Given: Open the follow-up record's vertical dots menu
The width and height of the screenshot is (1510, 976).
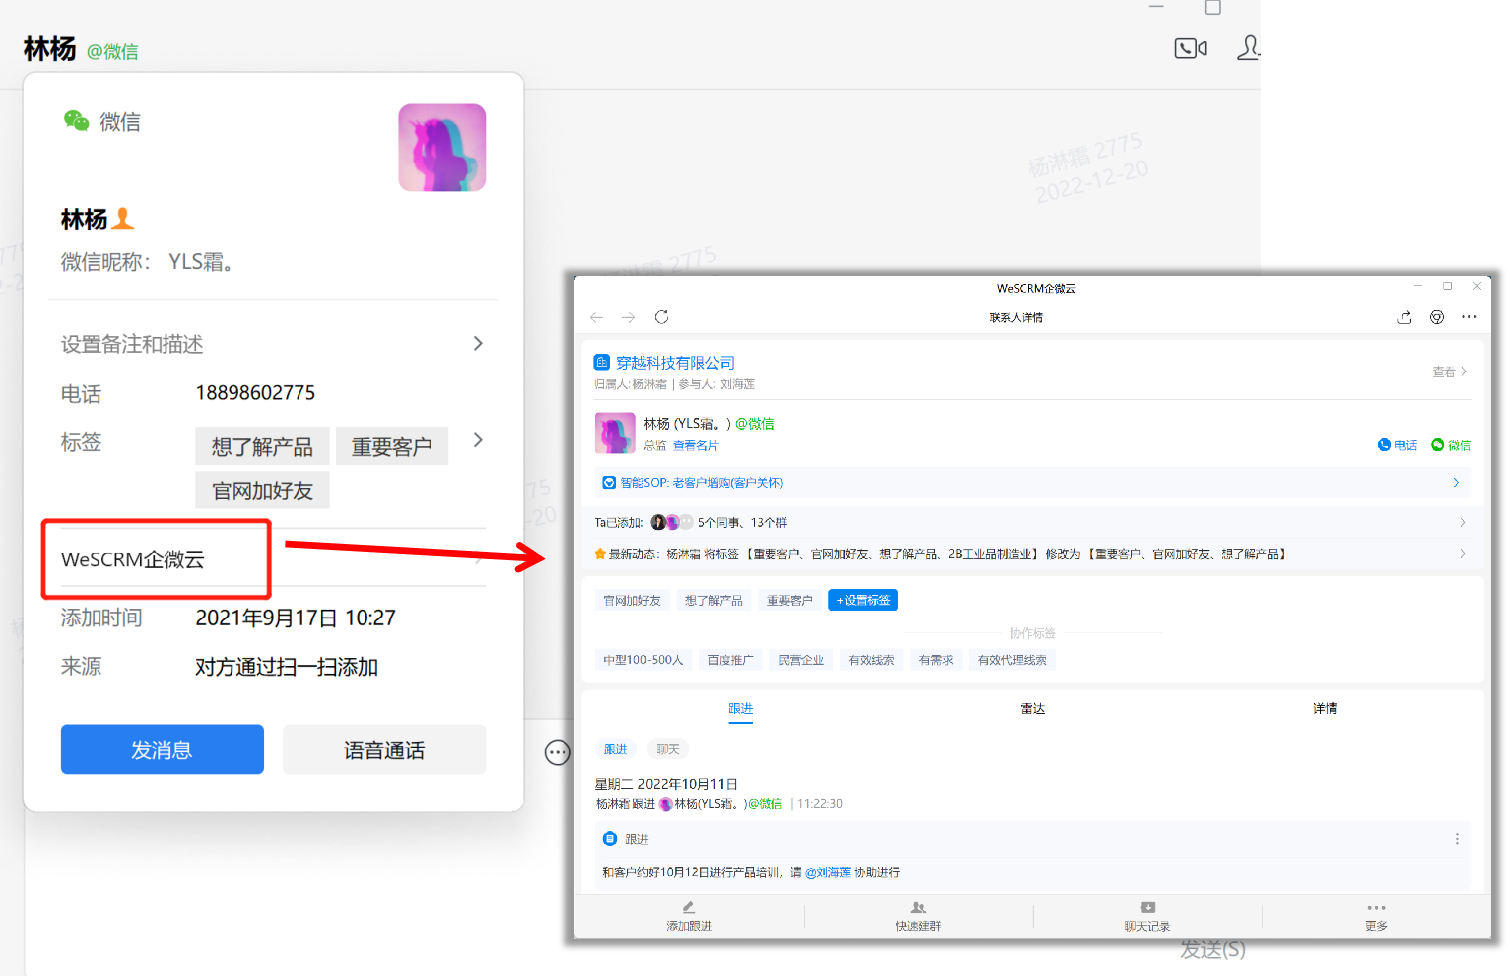Looking at the screenshot, I should [1457, 839].
